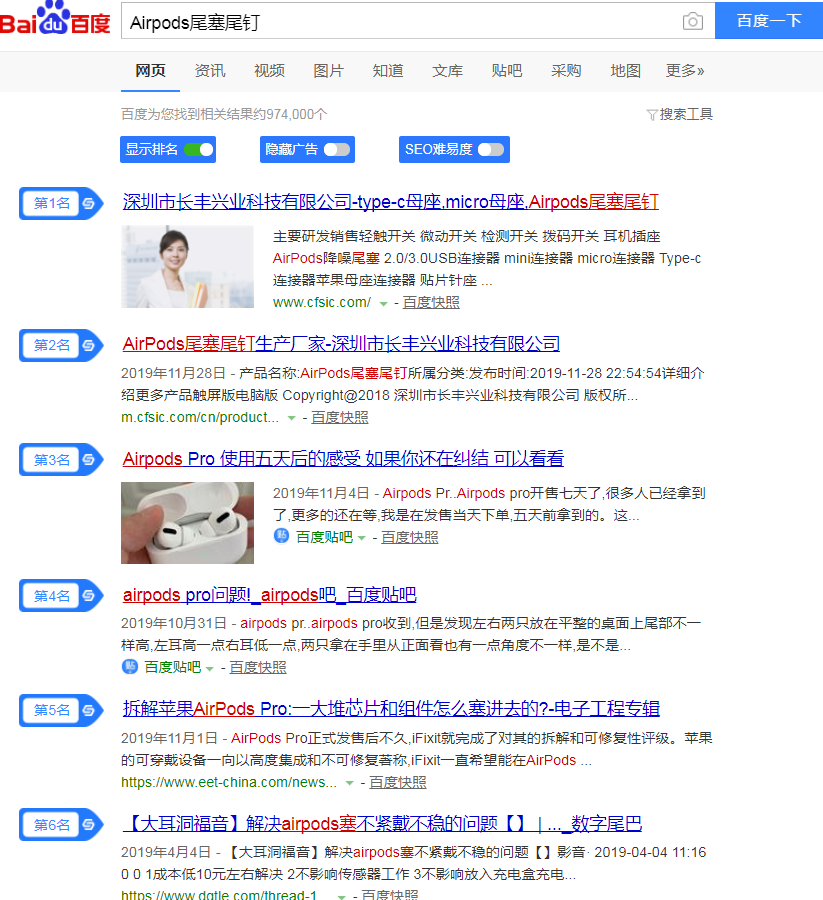Screen dimensions: 823x900
Task: Click the 百度为您找到相关结果约974,000个 text
Action: pos(224,114)
